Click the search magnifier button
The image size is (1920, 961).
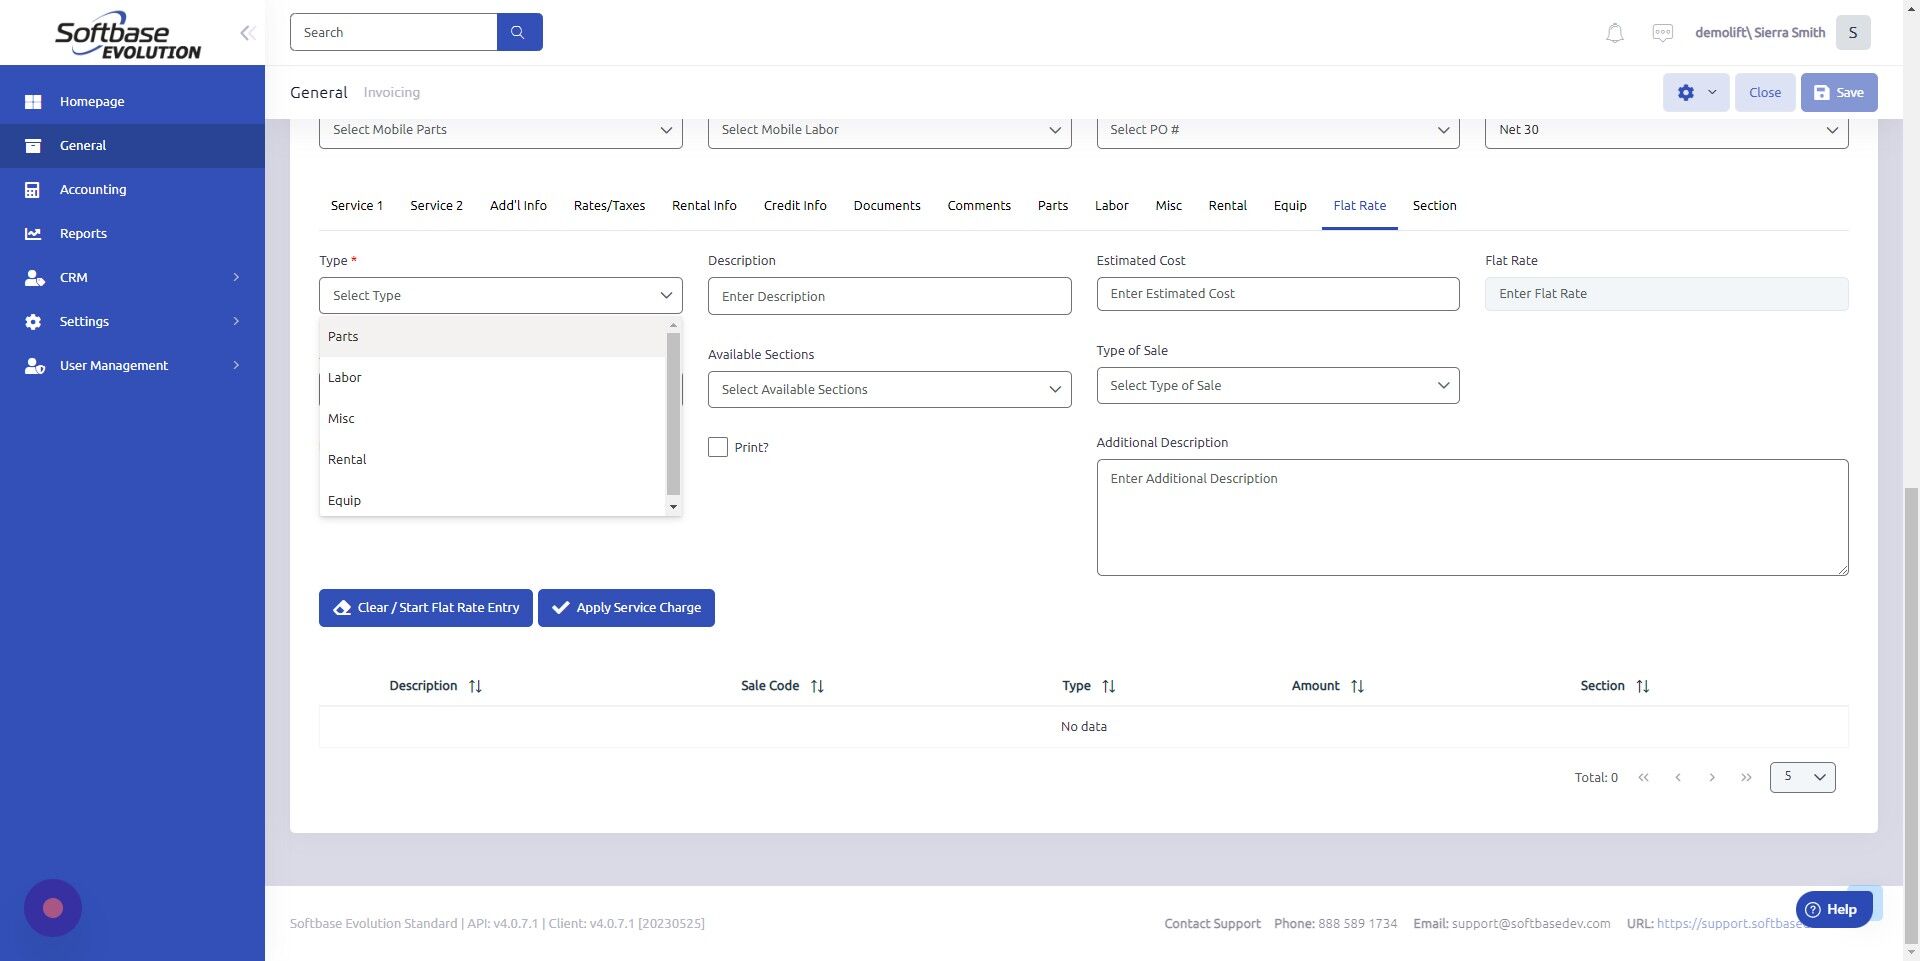[x=518, y=31]
